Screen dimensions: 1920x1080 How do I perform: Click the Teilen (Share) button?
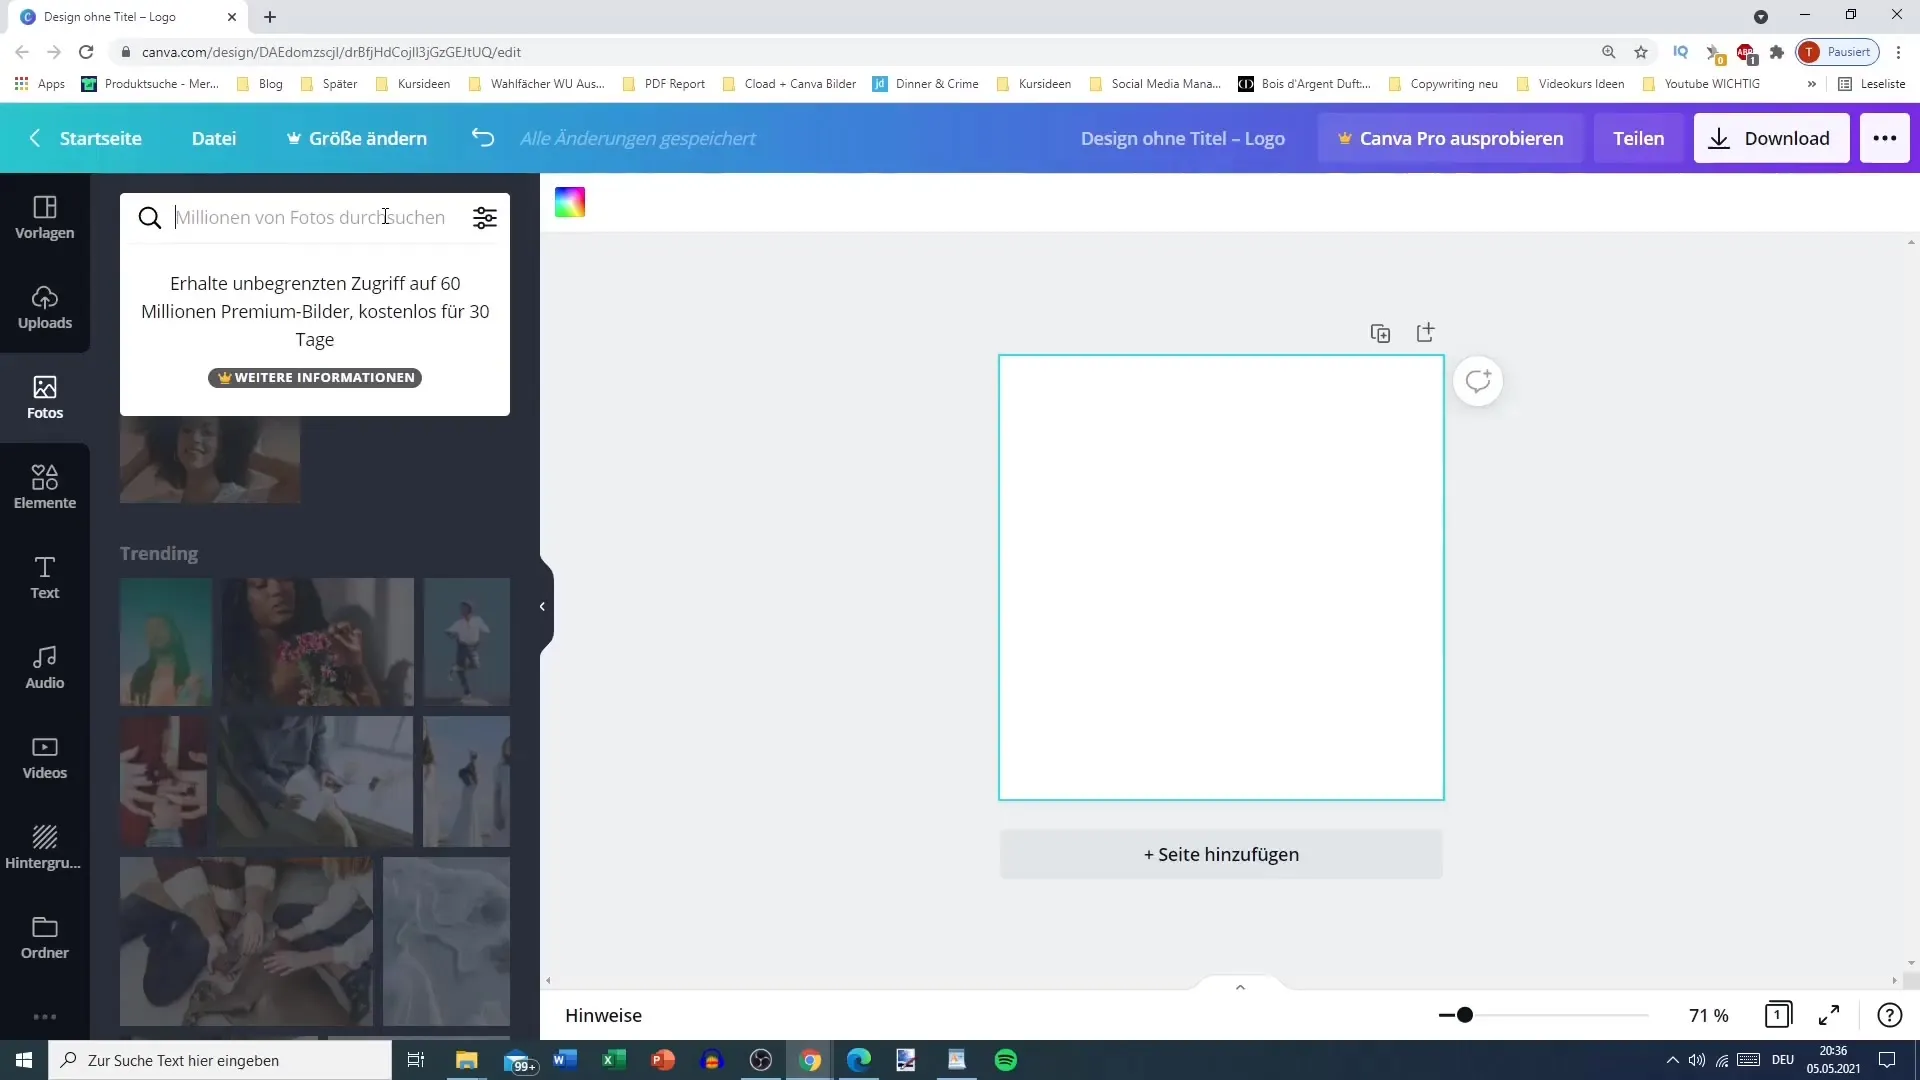click(1639, 138)
